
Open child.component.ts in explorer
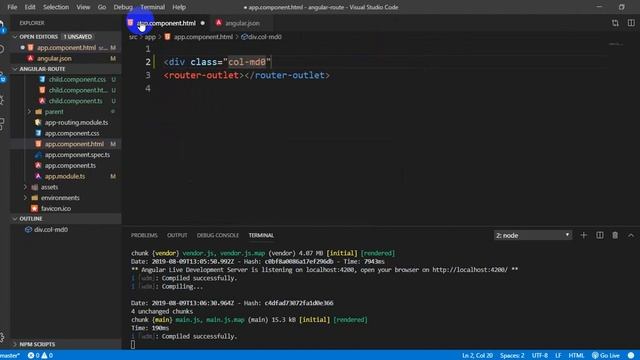tap(77, 101)
